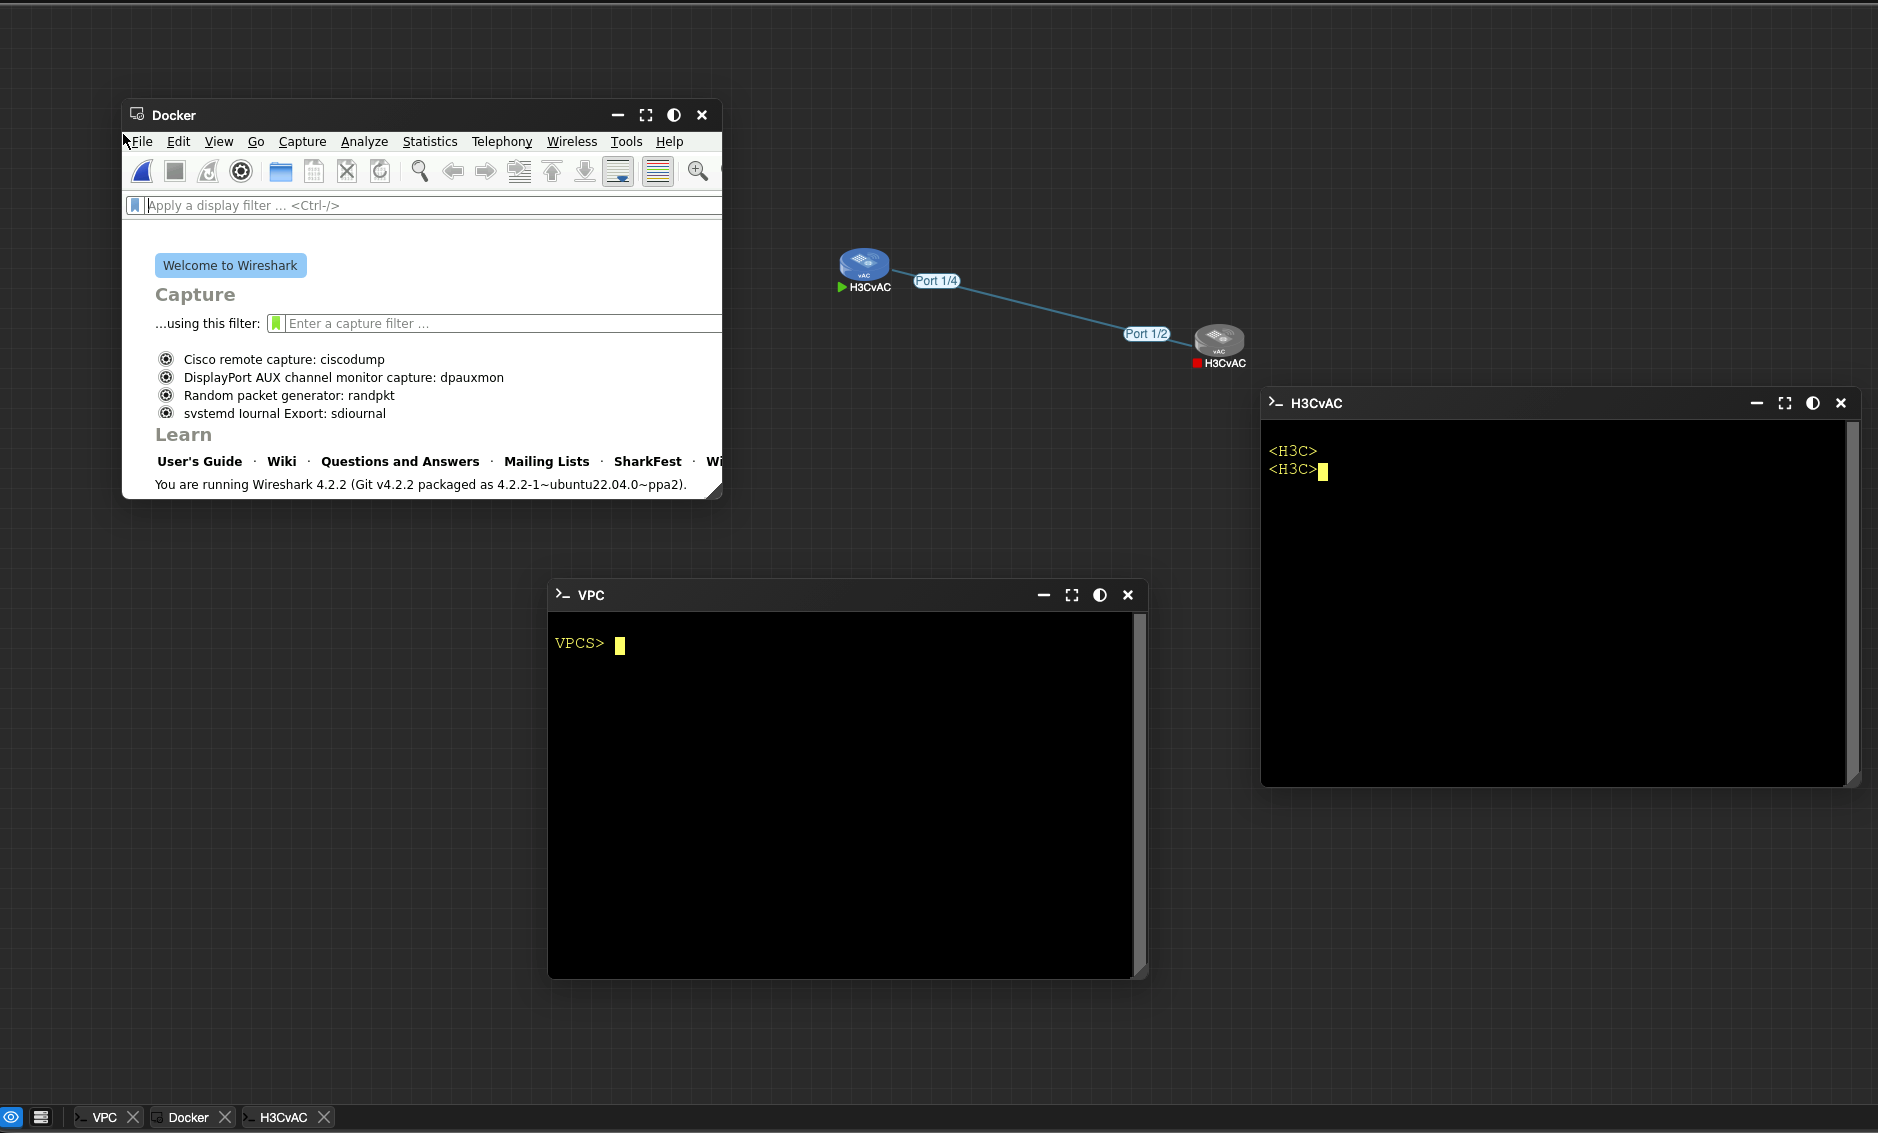The width and height of the screenshot is (1878, 1133).
Task: Close the Docker tab in bottom bar
Action: 225,1117
